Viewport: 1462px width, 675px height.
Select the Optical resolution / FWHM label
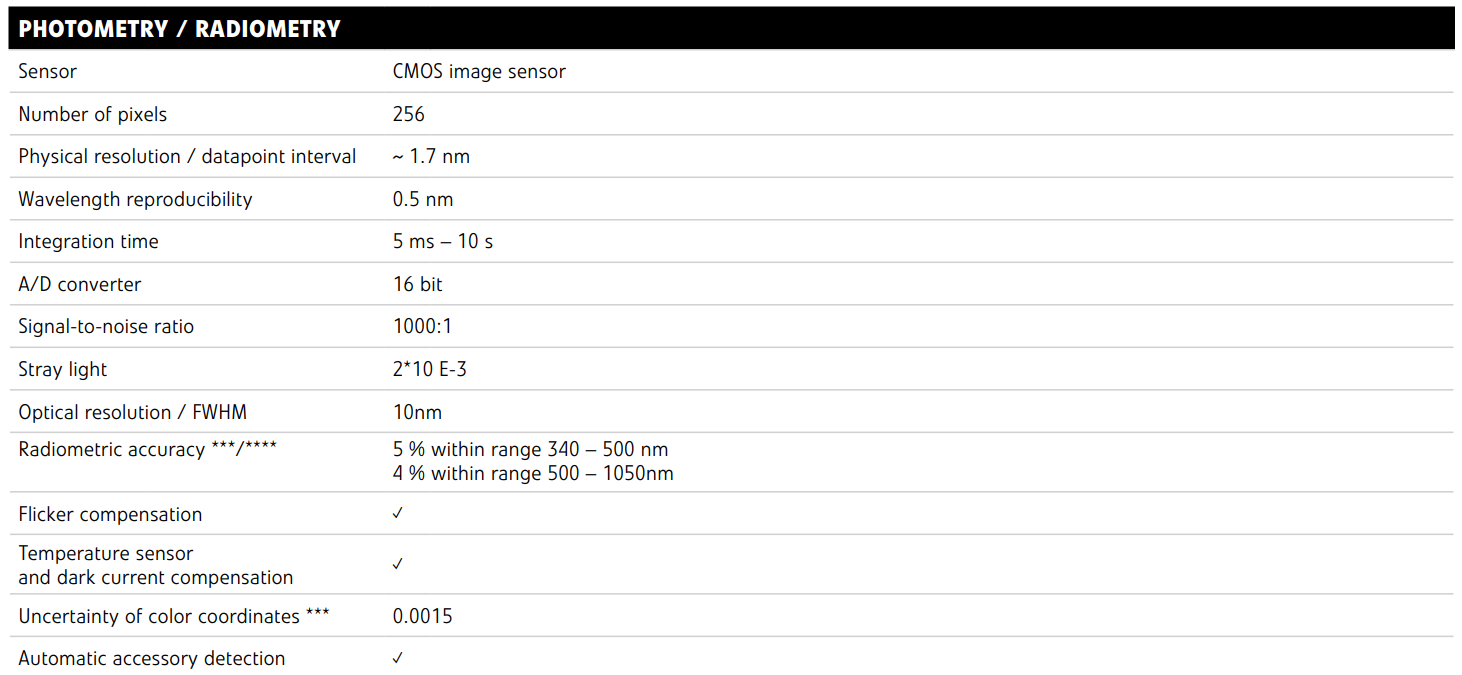[x=132, y=412]
